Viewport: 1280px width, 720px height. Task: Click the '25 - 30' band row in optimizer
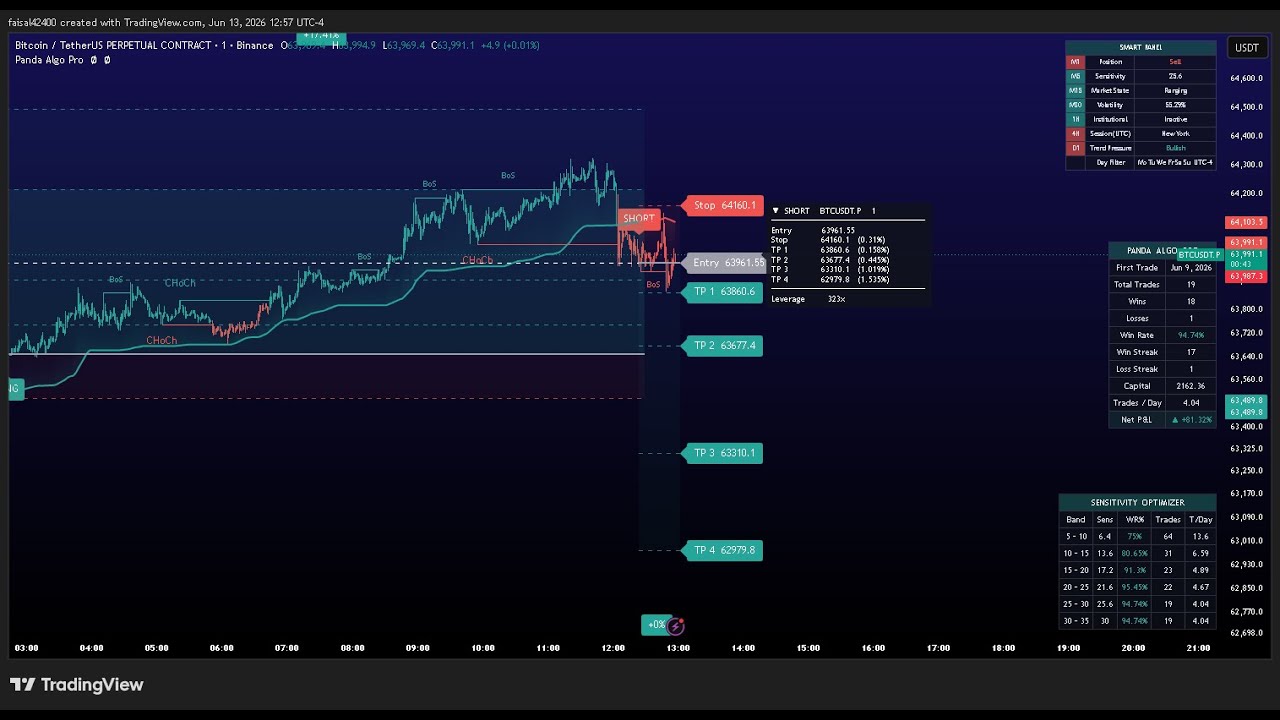(x=1137, y=605)
